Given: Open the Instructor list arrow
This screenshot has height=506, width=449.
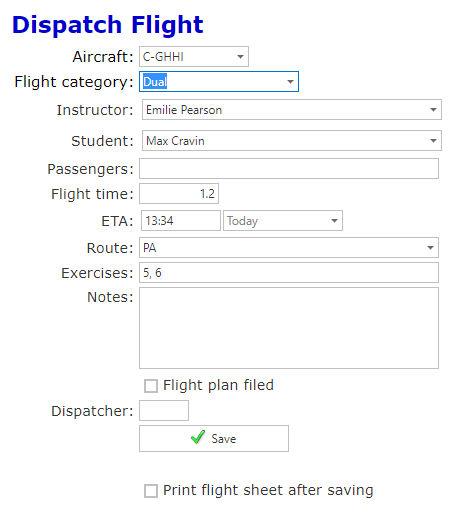Looking at the screenshot, I should coord(433,110).
